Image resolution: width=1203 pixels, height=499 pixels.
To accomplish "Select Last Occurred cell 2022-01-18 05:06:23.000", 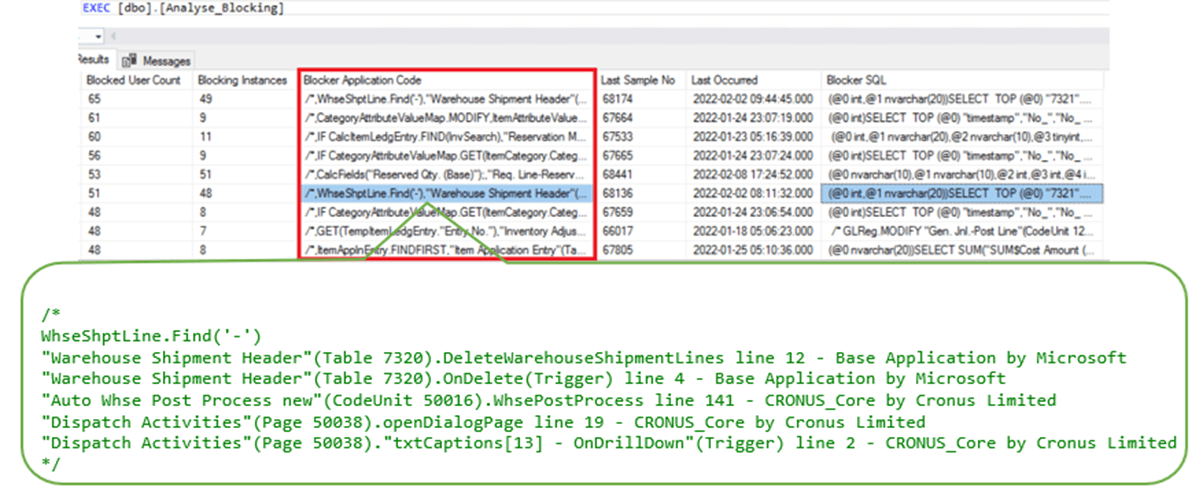I will coord(755,229).
